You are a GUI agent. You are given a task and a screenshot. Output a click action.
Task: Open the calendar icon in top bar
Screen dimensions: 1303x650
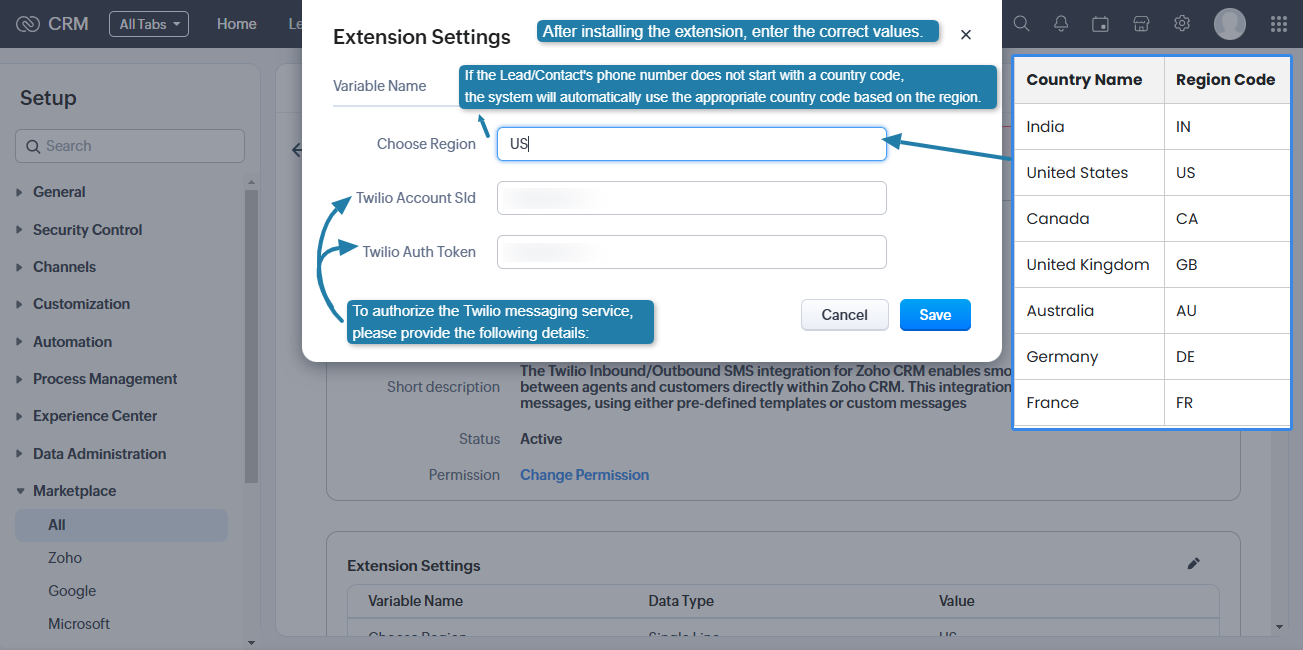click(1101, 23)
